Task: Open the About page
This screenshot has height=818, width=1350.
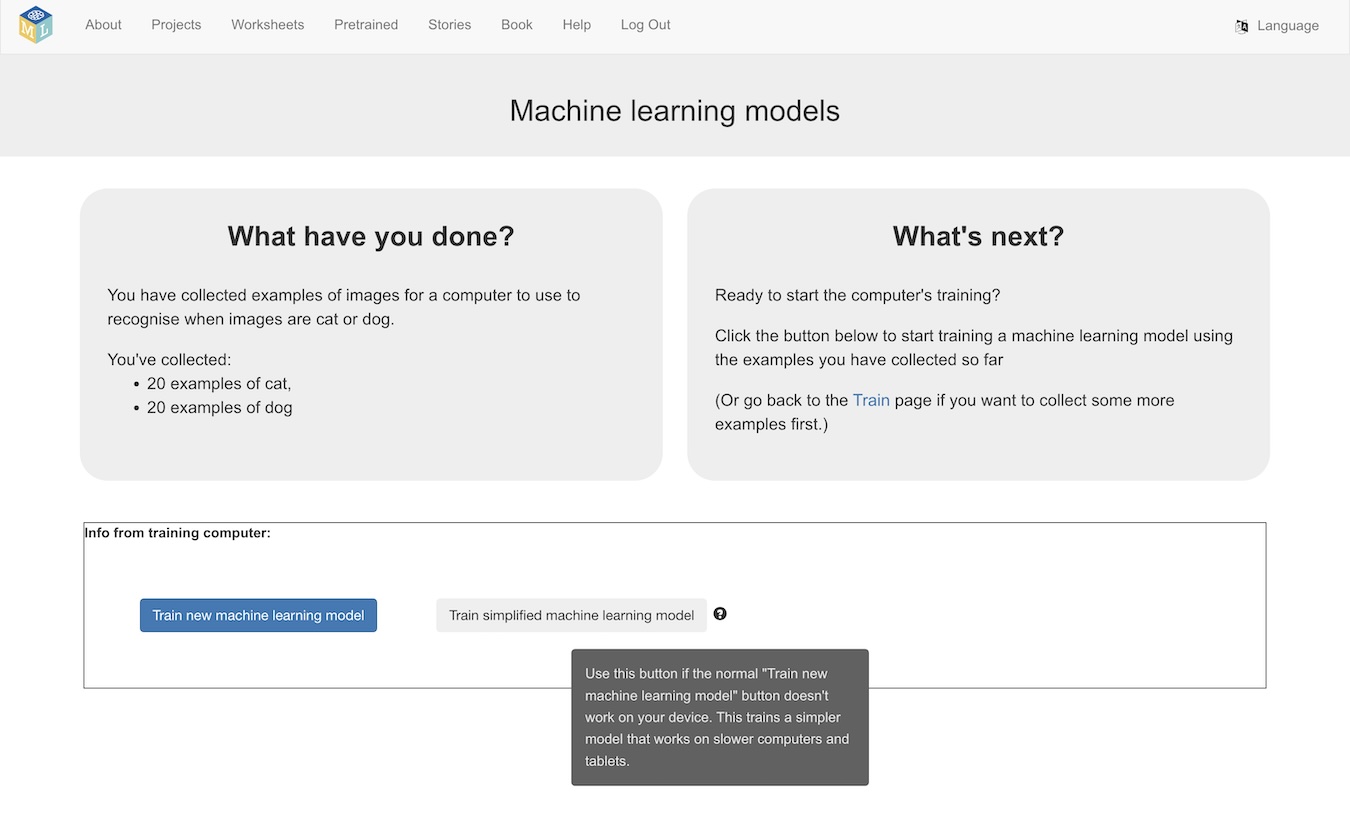Action: 103,25
